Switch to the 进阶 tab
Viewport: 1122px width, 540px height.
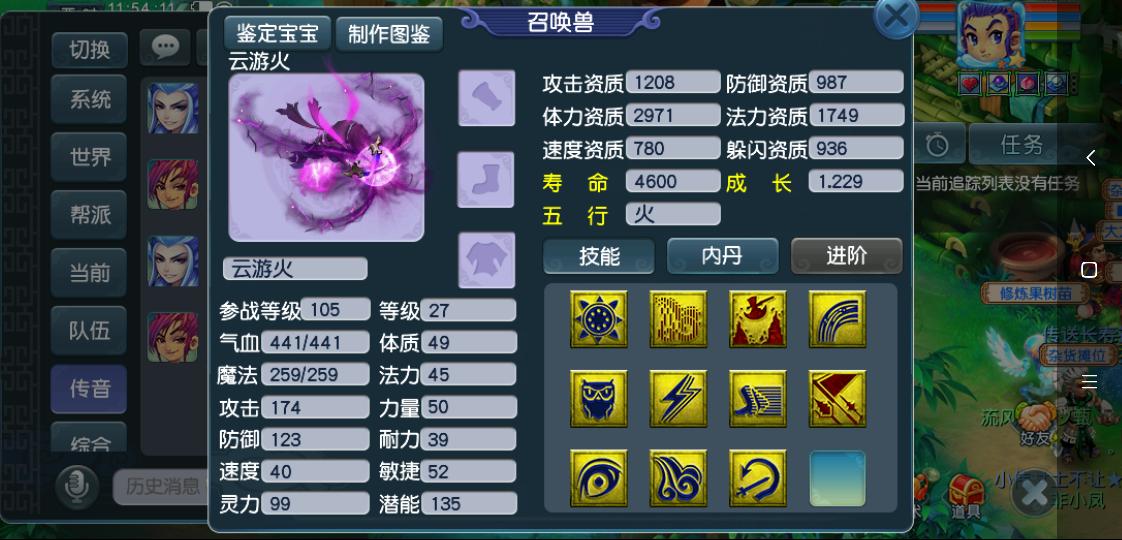847,256
